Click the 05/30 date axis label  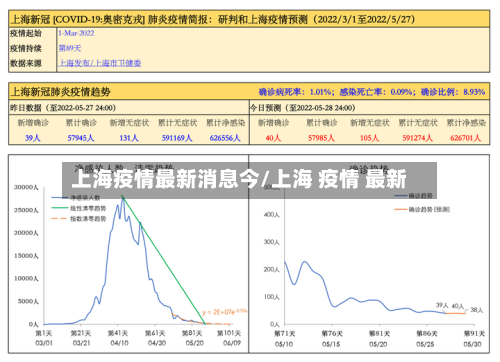[x=473, y=344]
